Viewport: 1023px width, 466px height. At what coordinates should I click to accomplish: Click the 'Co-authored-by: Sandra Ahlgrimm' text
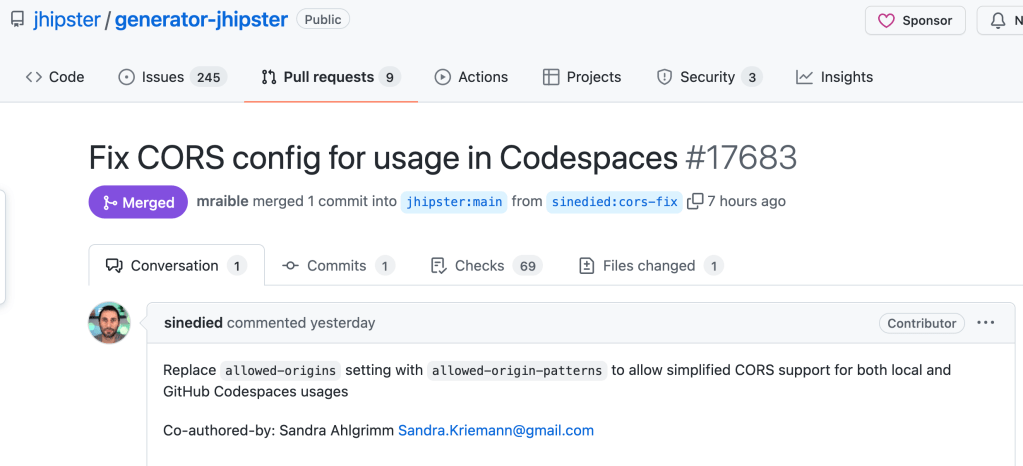279,431
